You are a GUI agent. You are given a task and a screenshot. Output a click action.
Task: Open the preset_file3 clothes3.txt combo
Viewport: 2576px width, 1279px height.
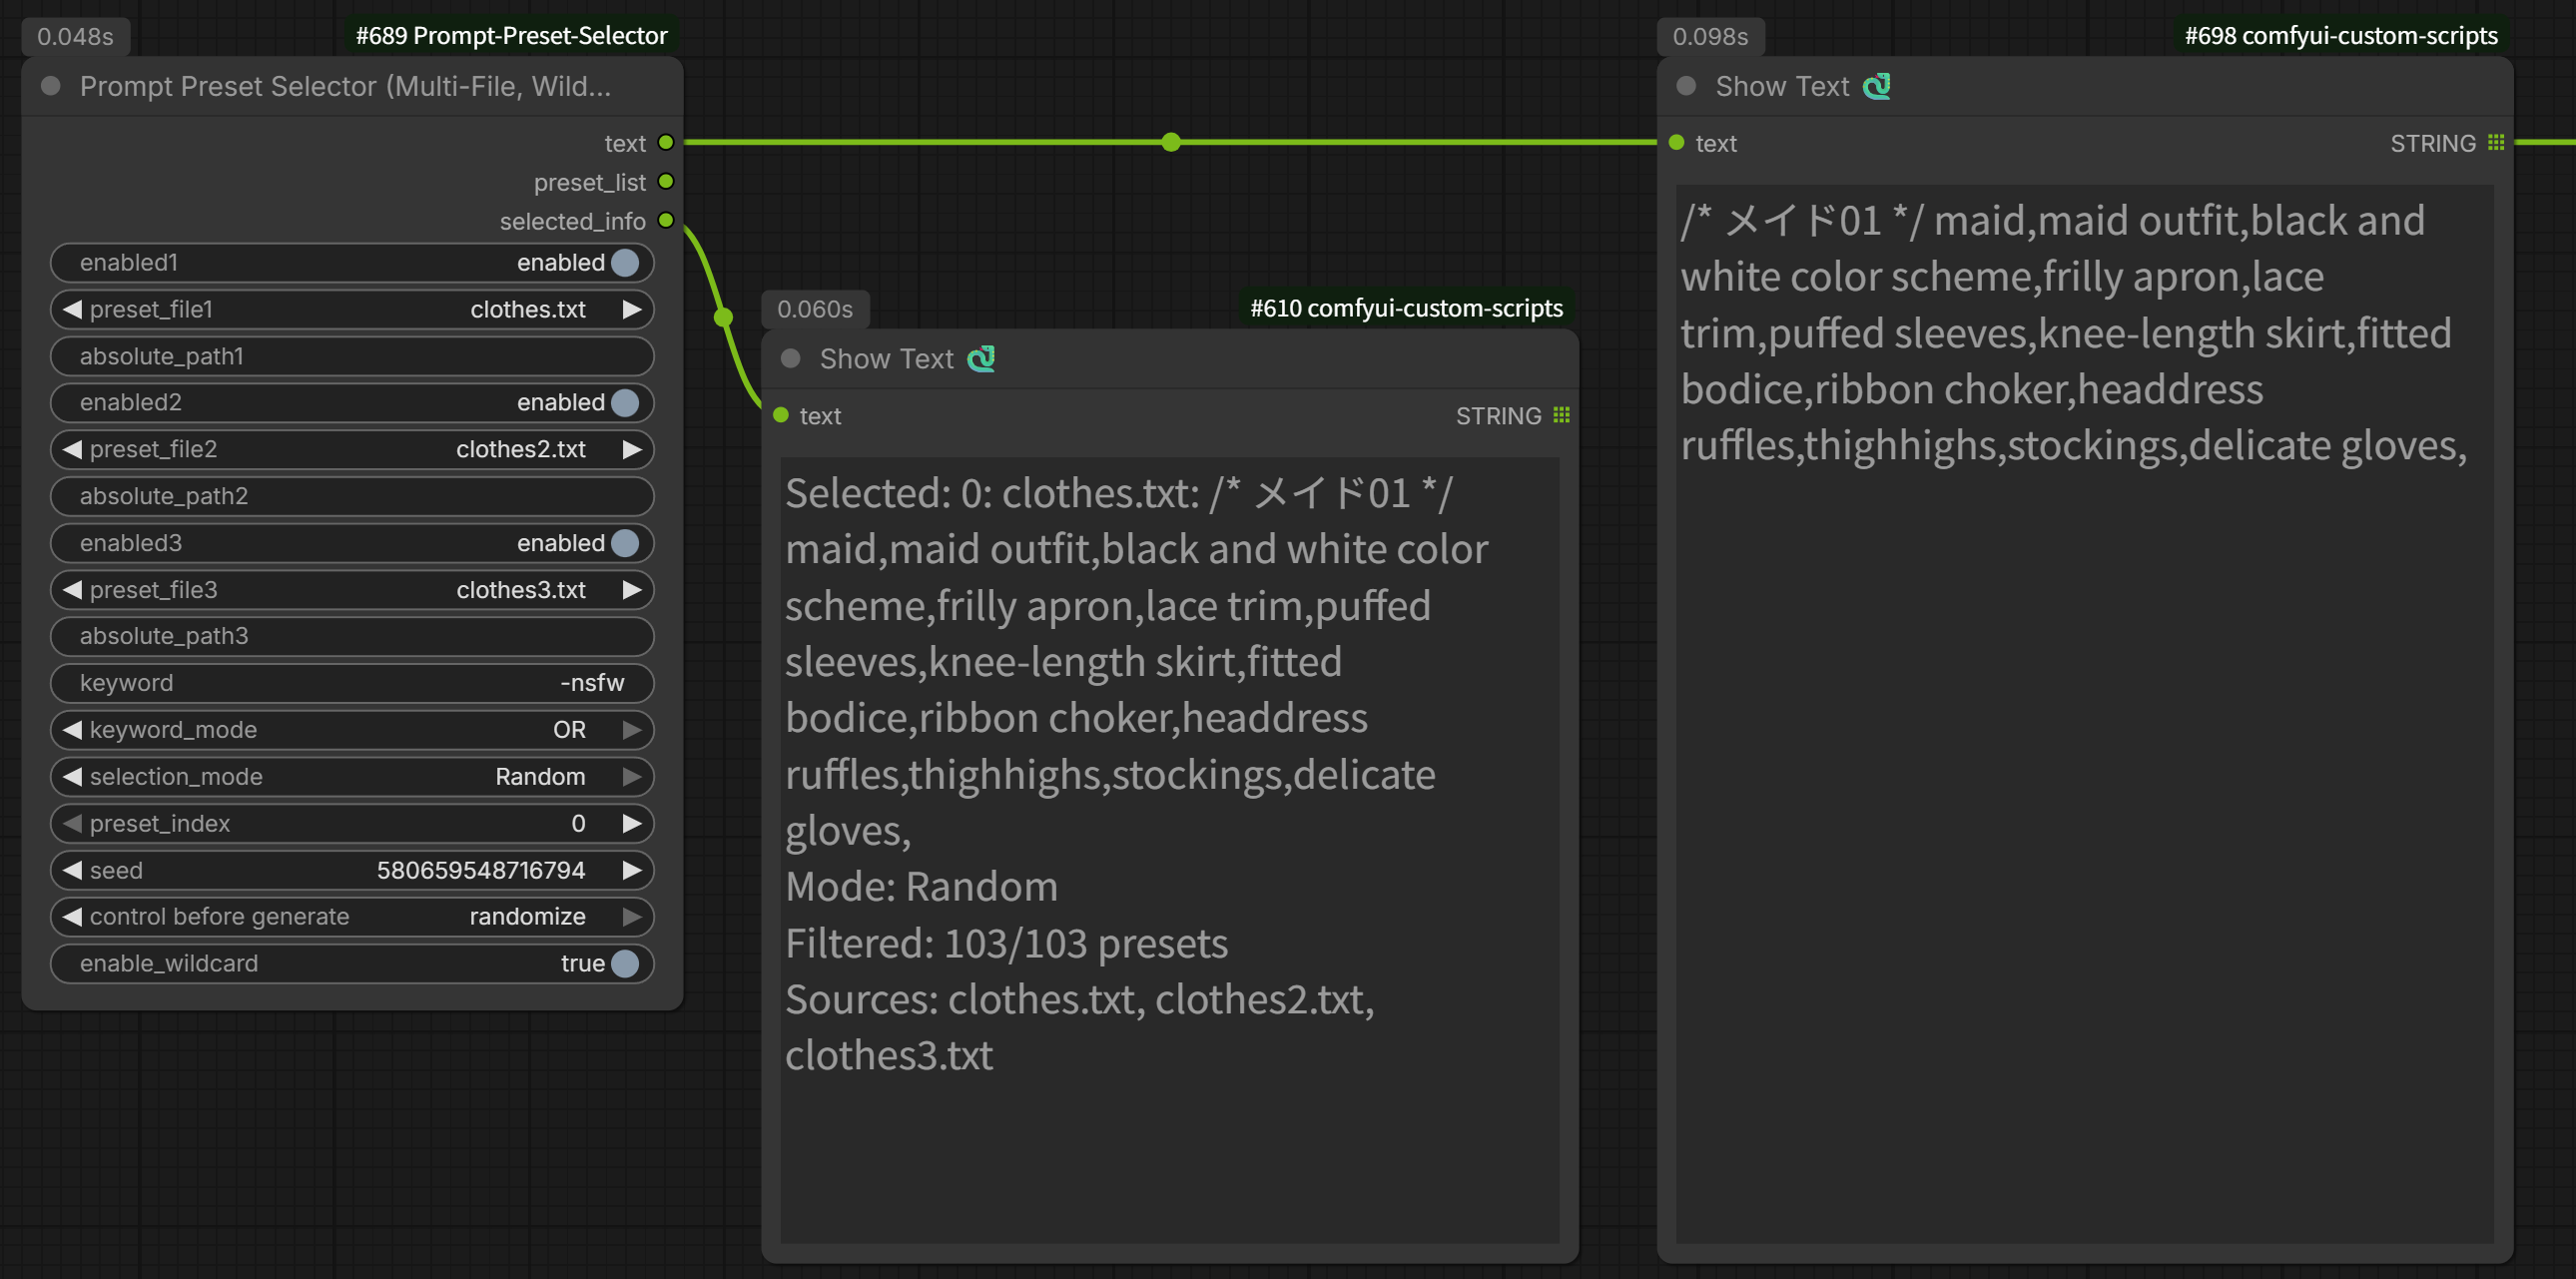[352, 590]
